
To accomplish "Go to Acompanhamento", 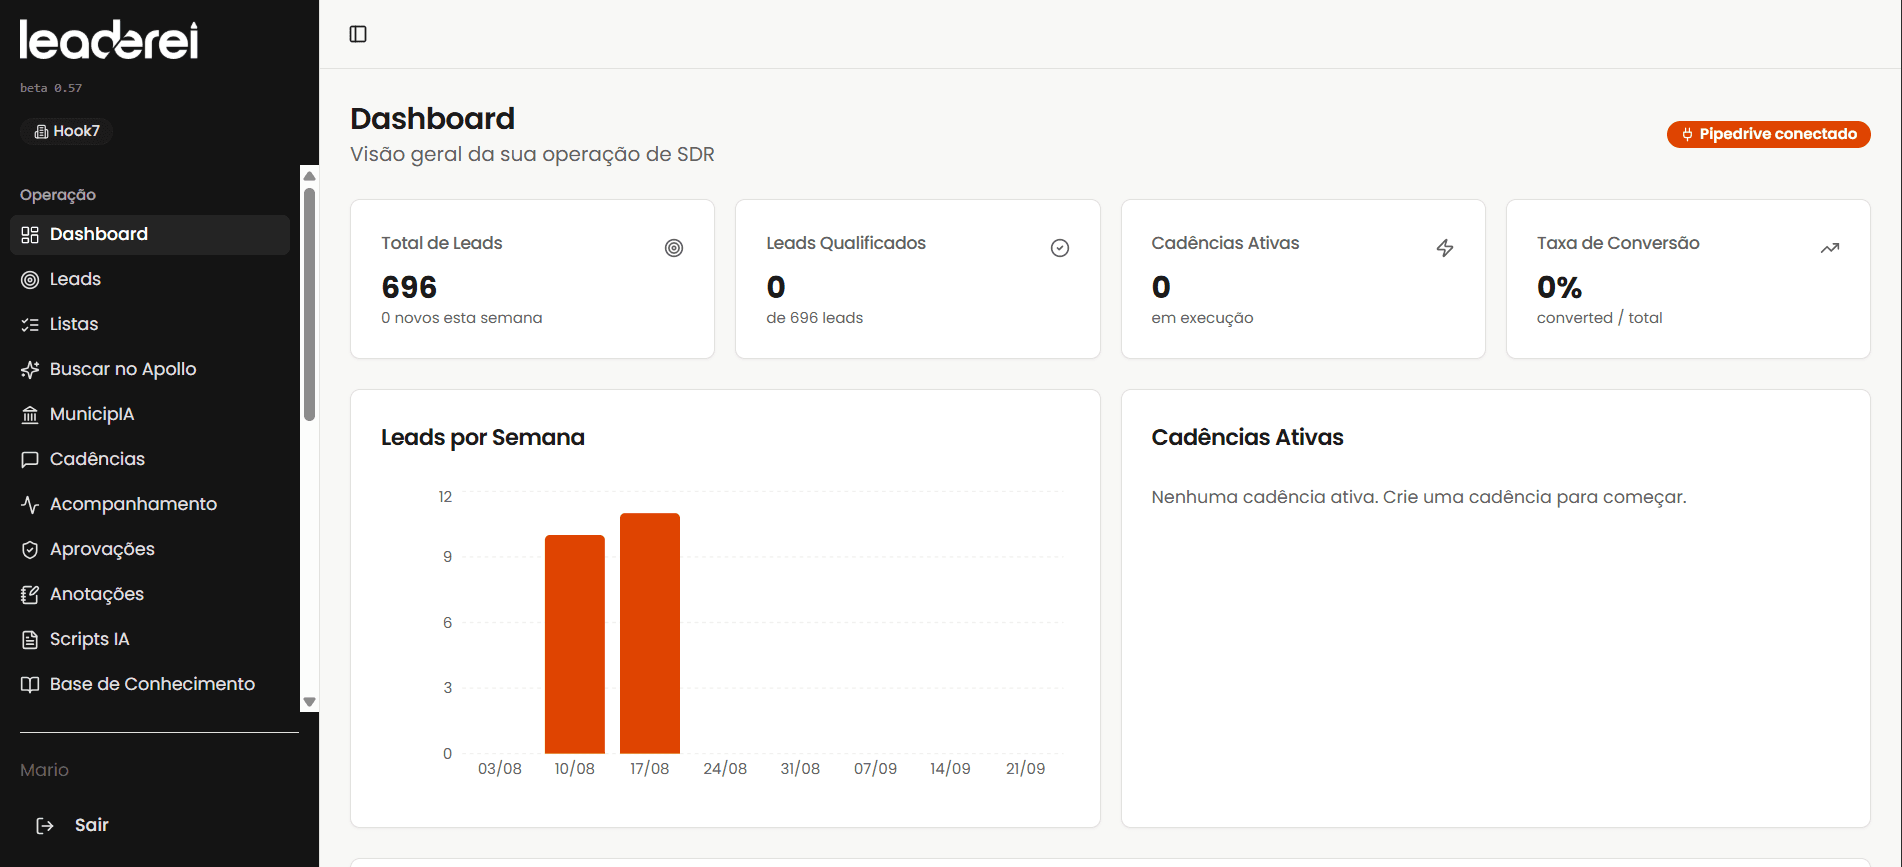I will coord(150,504).
